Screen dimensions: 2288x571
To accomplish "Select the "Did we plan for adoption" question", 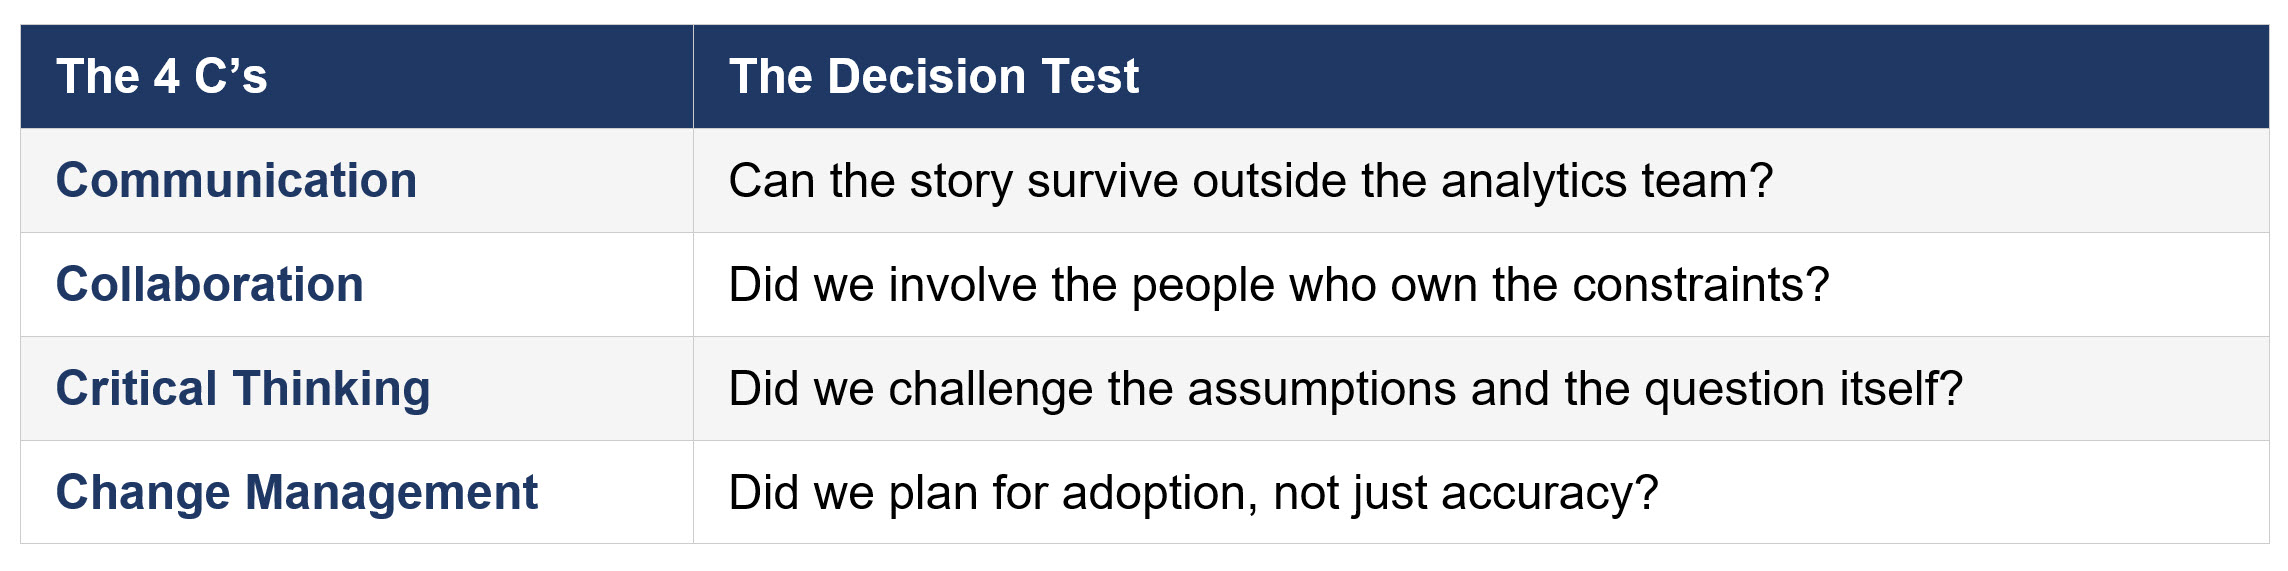I will 1193,493.
